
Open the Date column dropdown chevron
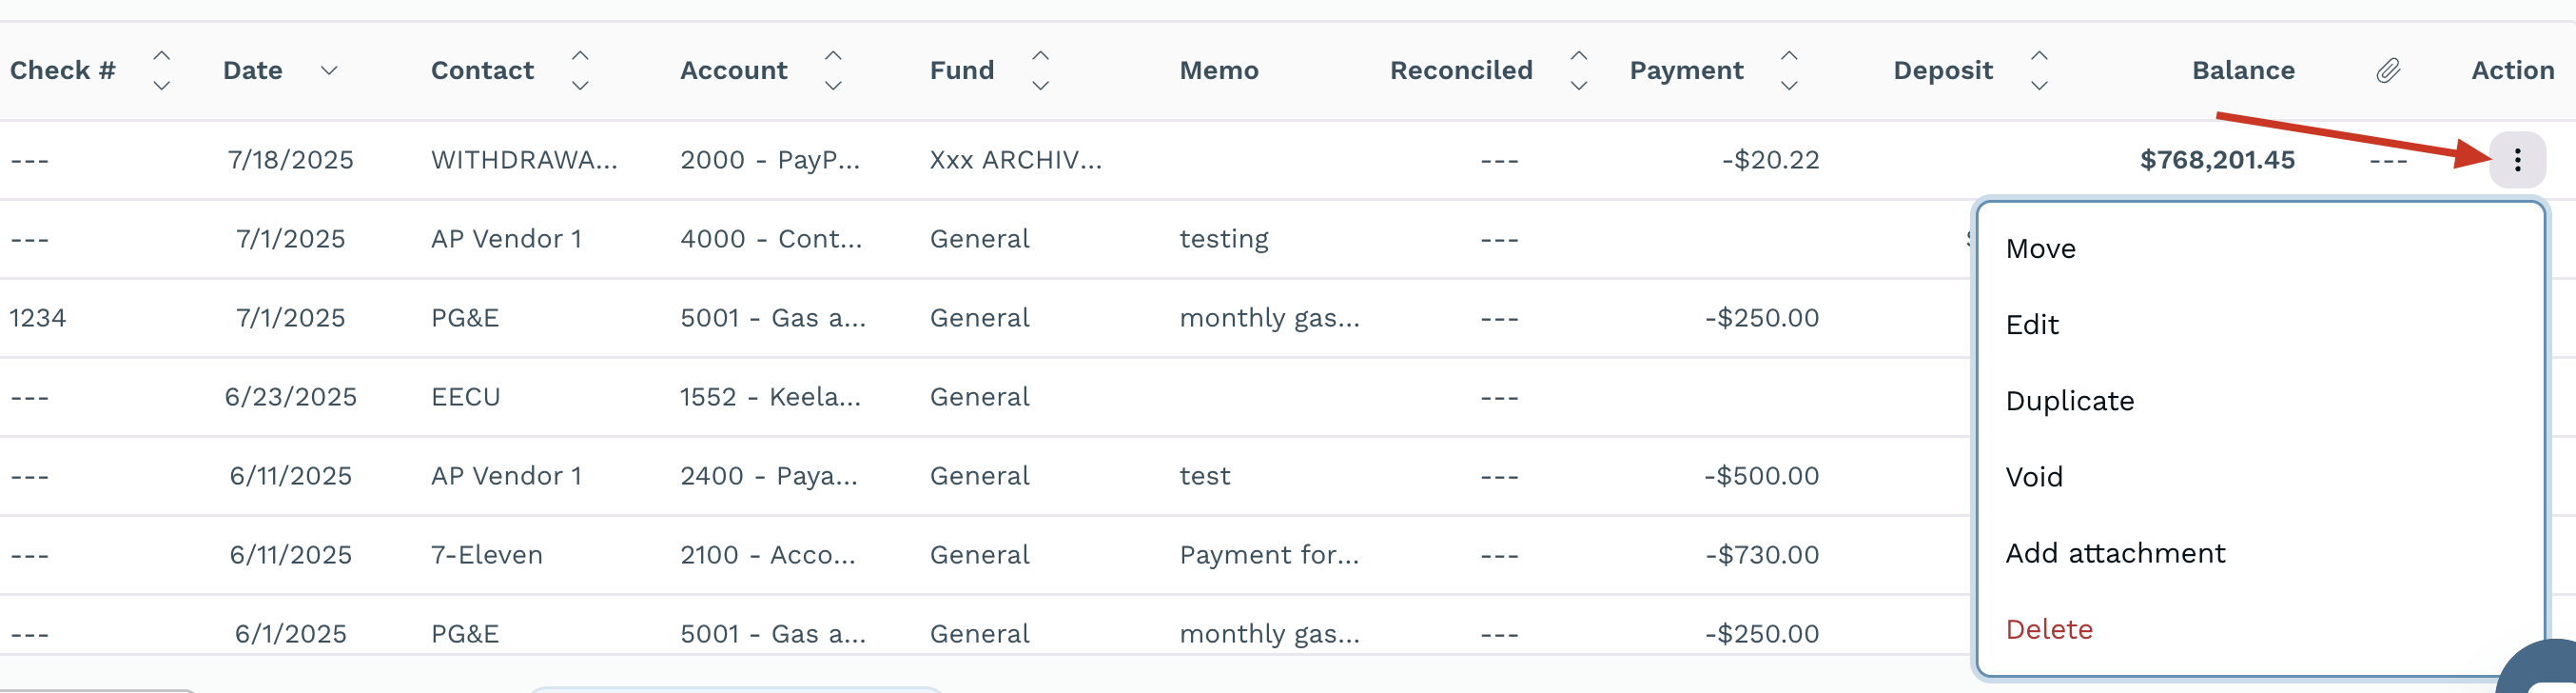pyautogui.click(x=328, y=70)
